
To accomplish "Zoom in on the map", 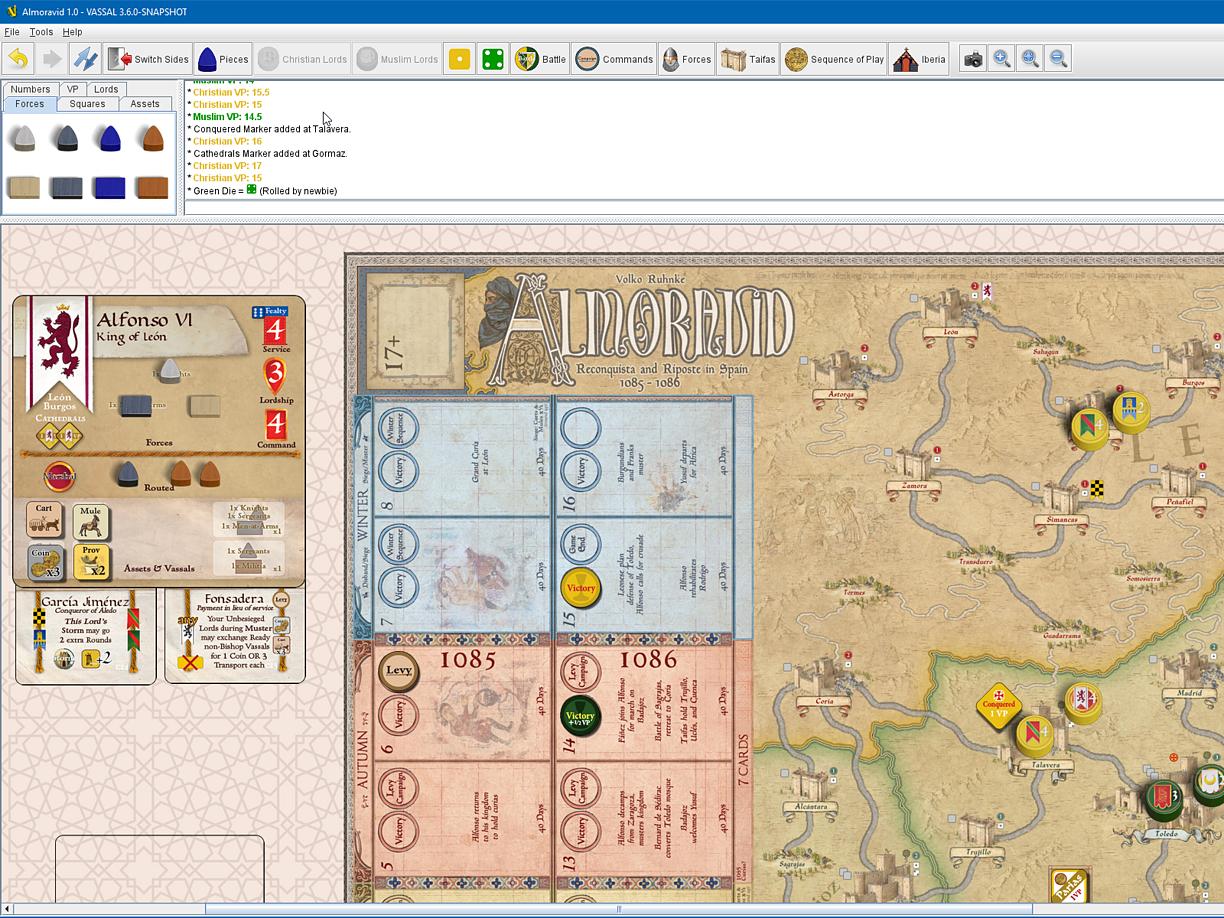I will [x=1001, y=58].
